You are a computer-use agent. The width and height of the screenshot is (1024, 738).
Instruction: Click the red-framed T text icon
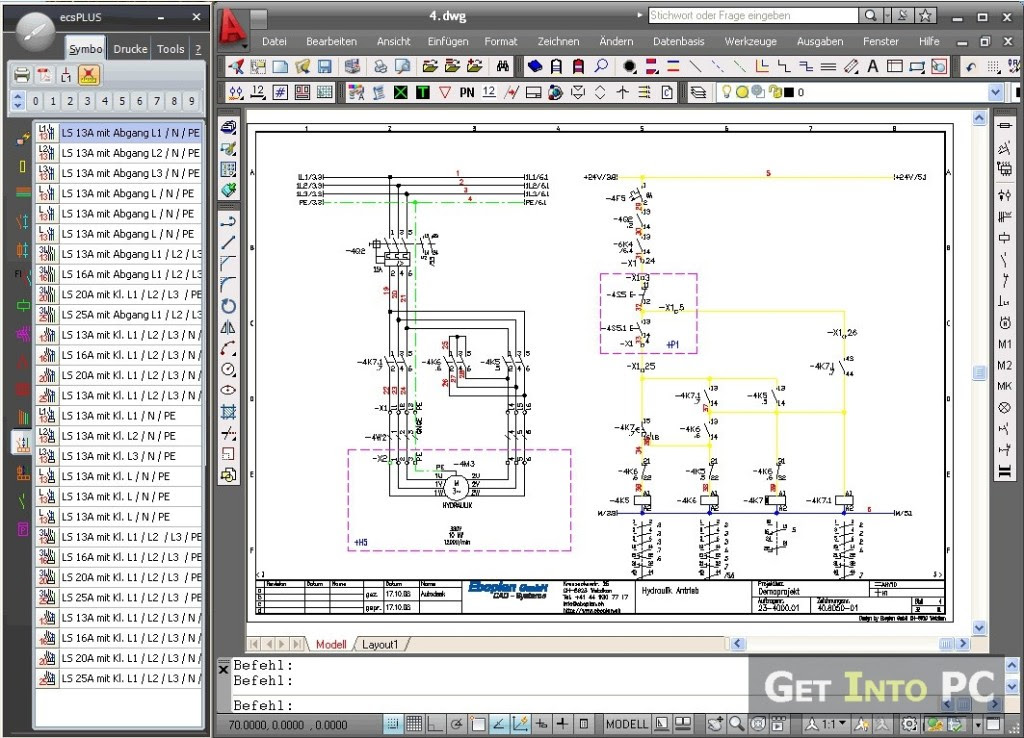(423, 92)
